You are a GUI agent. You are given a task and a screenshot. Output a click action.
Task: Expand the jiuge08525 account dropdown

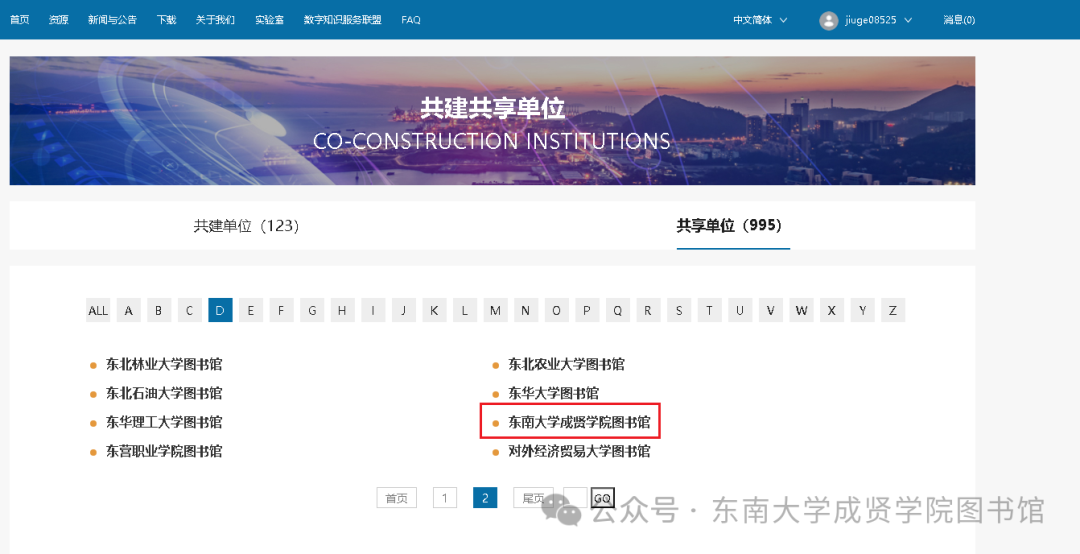pos(878,20)
